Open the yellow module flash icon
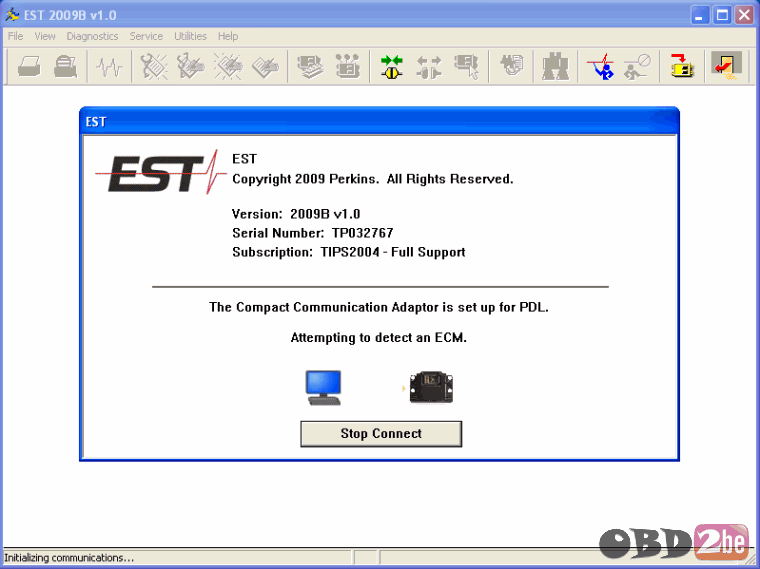Image resolution: width=760 pixels, height=569 pixels. coord(682,66)
